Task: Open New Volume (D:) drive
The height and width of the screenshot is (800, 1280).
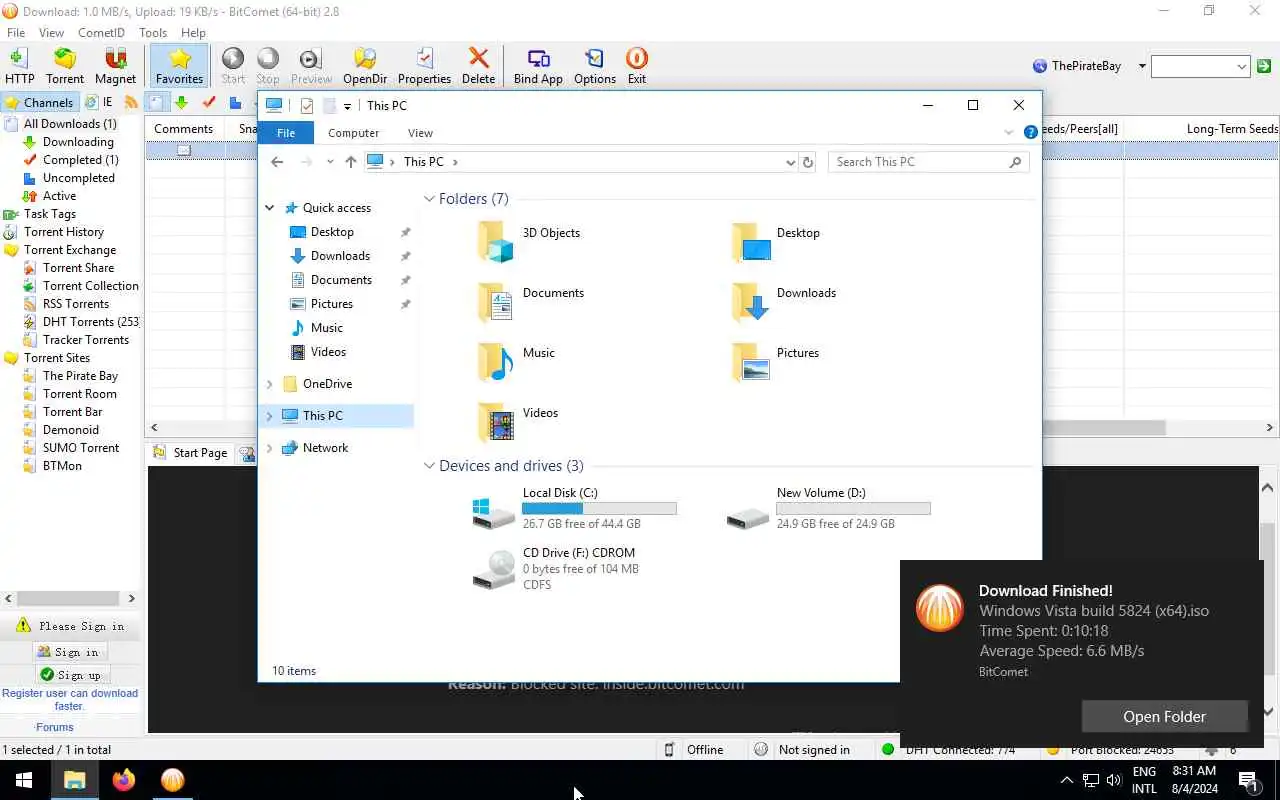Action: [828, 508]
